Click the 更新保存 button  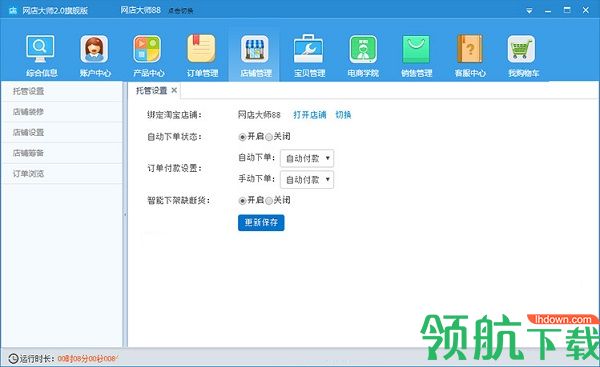[x=261, y=222]
